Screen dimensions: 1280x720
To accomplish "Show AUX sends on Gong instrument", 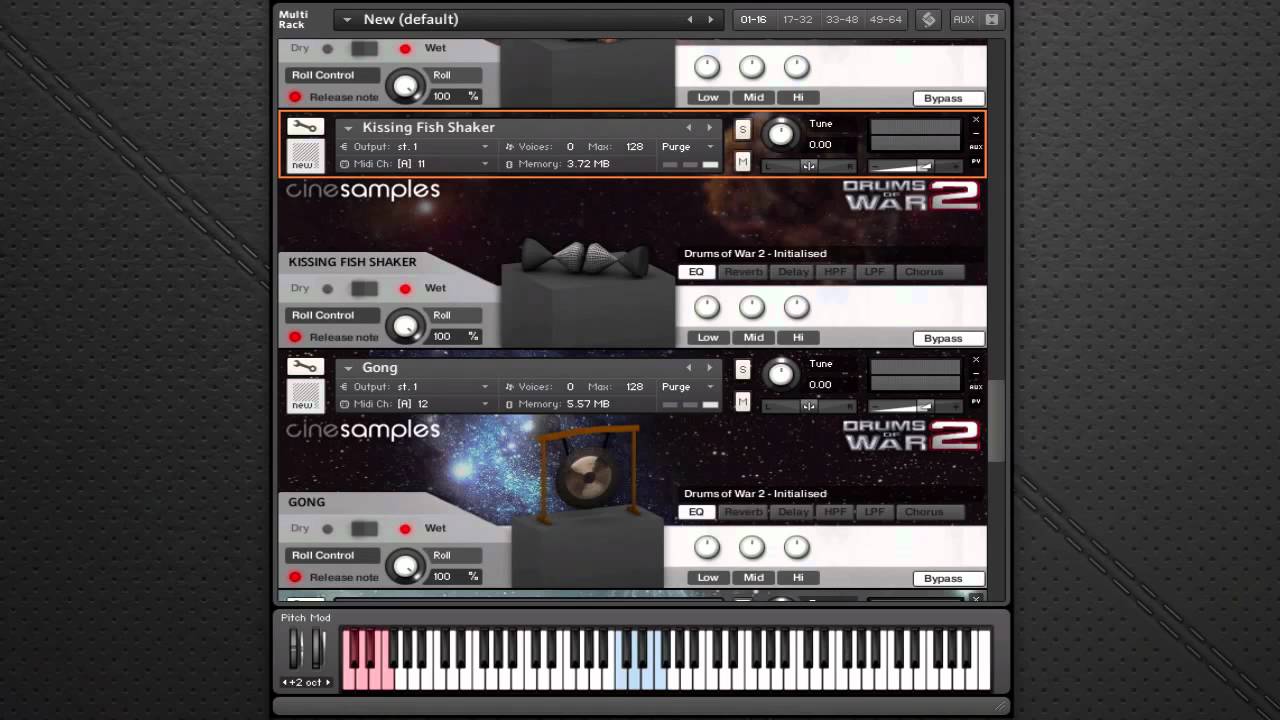I will click(976, 387).
